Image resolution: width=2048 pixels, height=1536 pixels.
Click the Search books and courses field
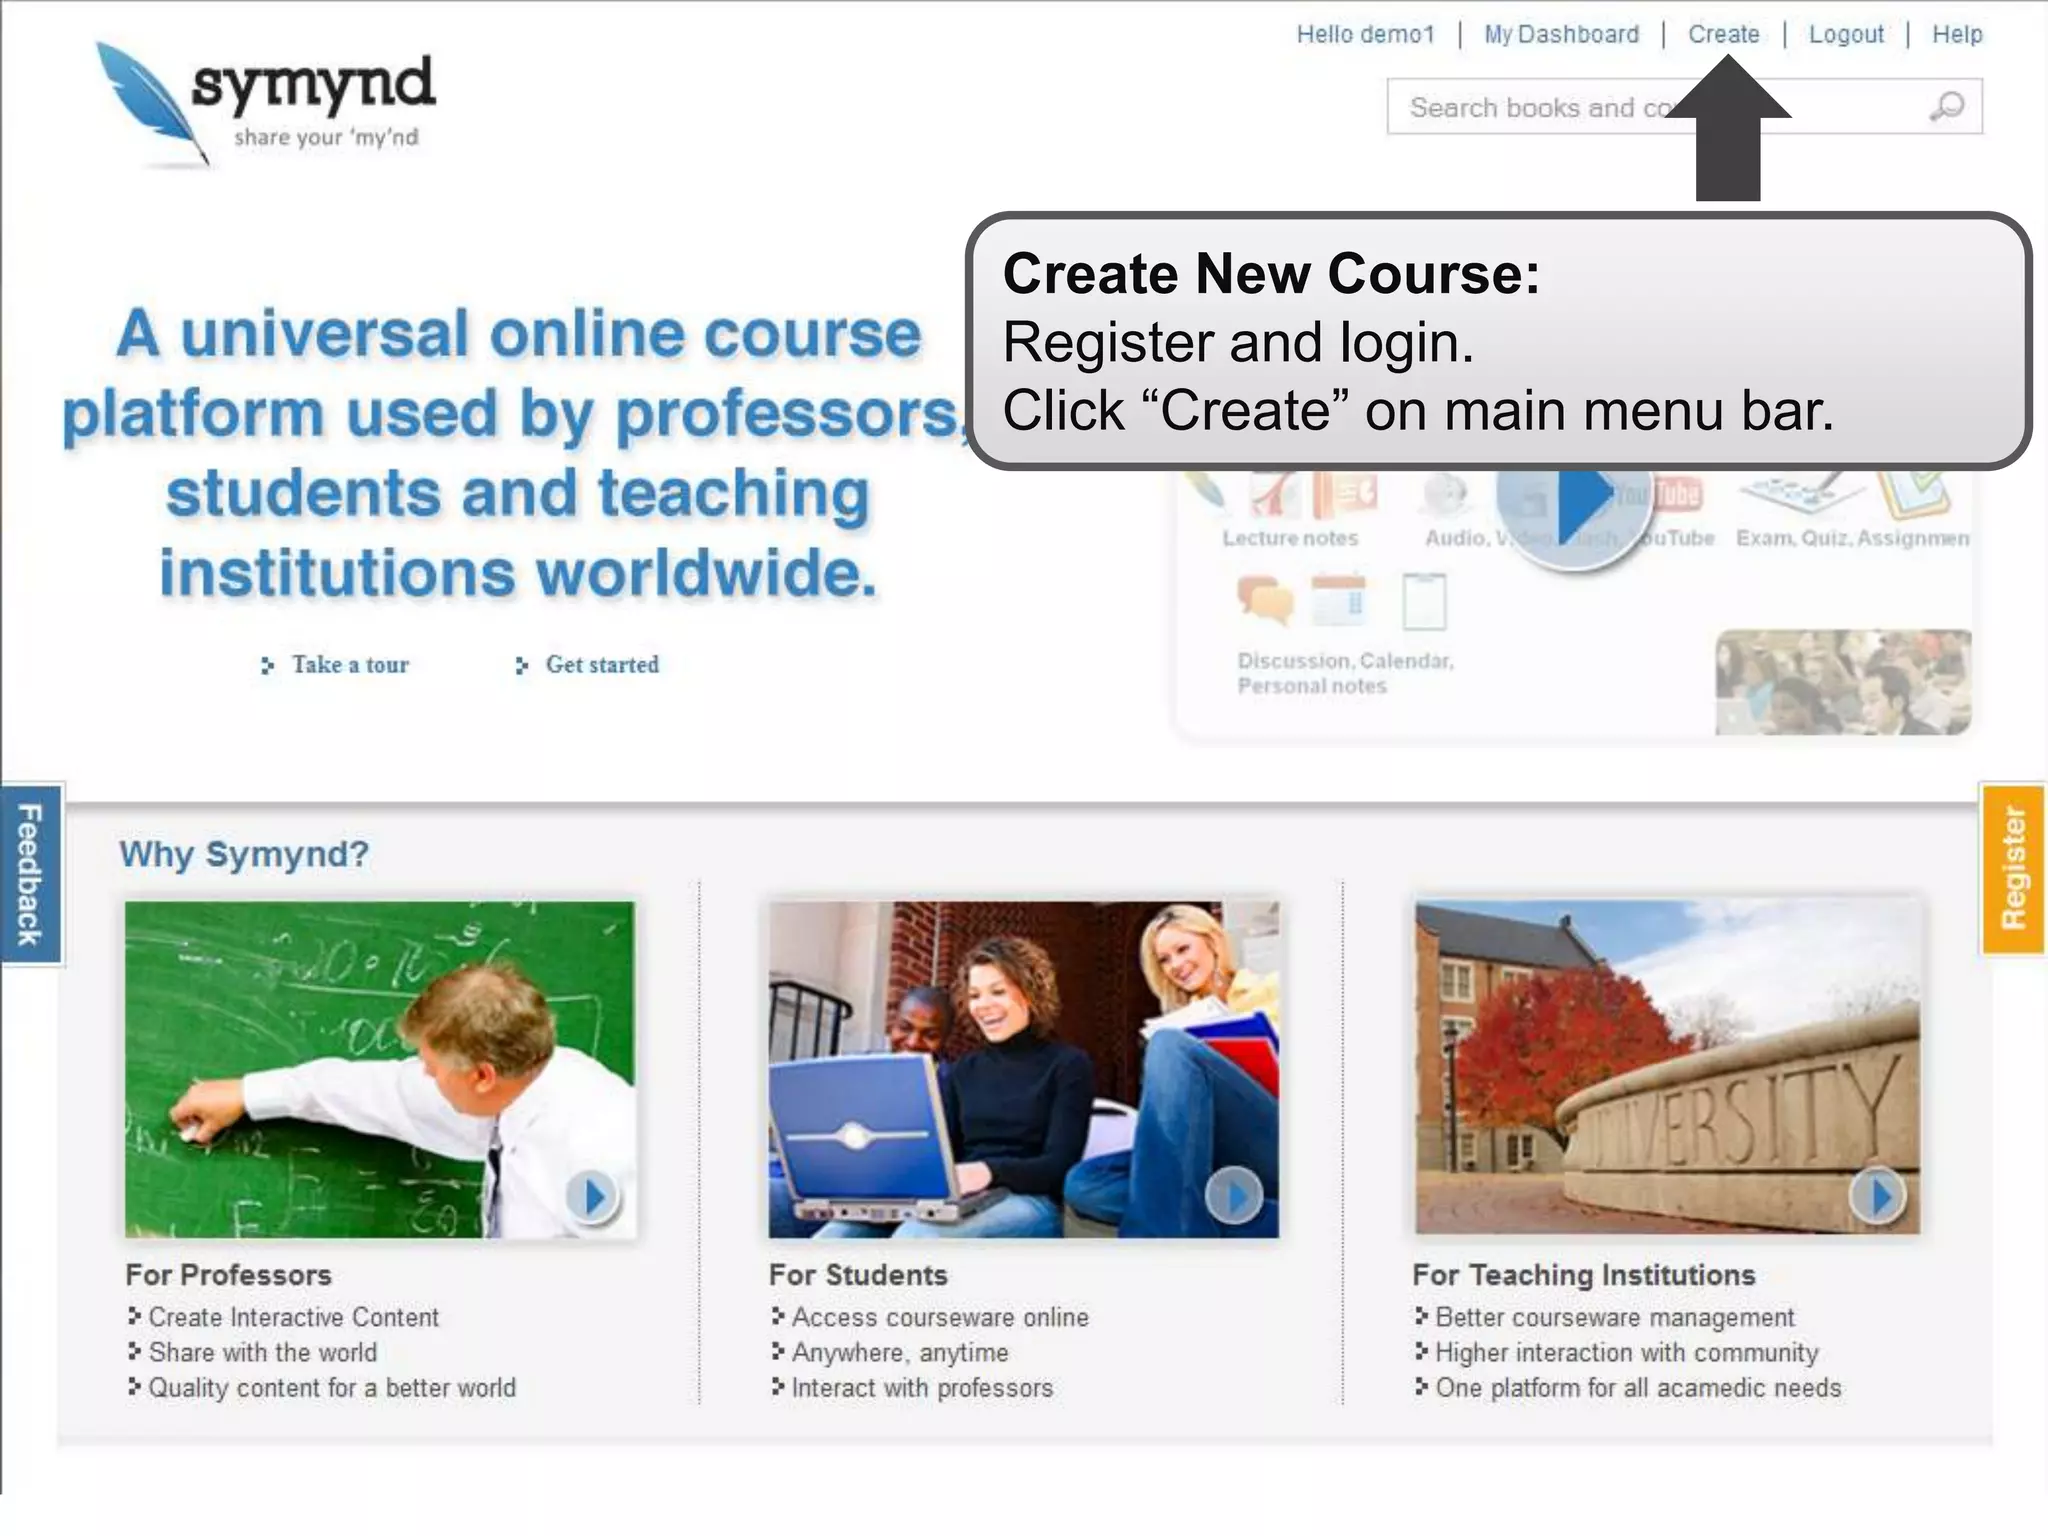tap(1530, 107)
